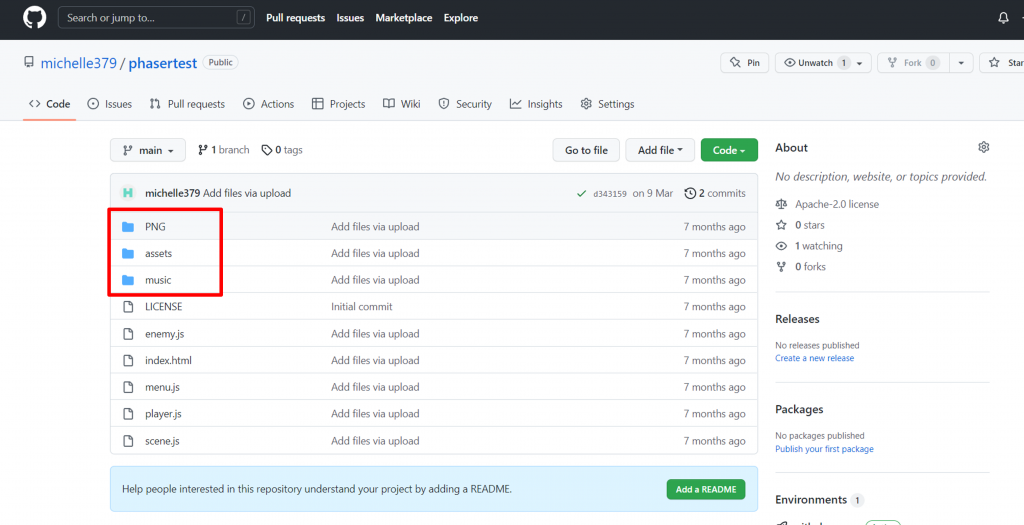The width and height of the screenshot is (1024, 525).
Task: Open the Issues tab
Action: tap(110, 104)
